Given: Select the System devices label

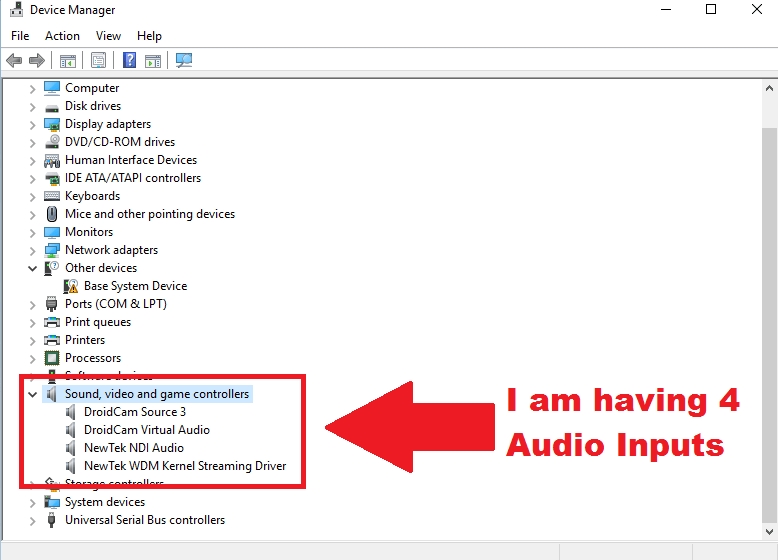Looking at the screenshot, I should 105,502.
